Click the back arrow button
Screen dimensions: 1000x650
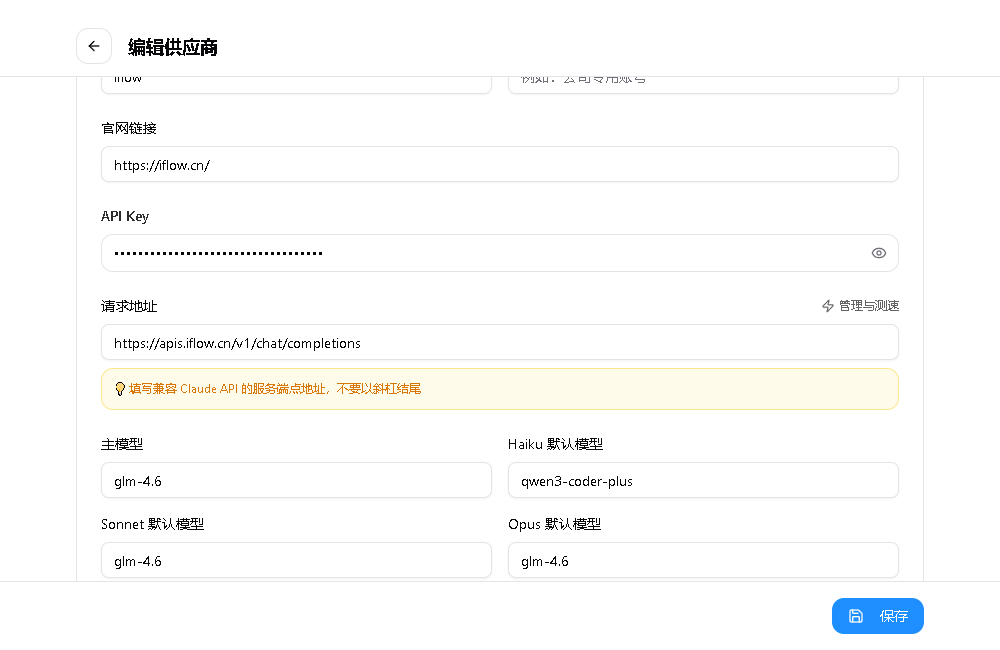pos(94,46)
